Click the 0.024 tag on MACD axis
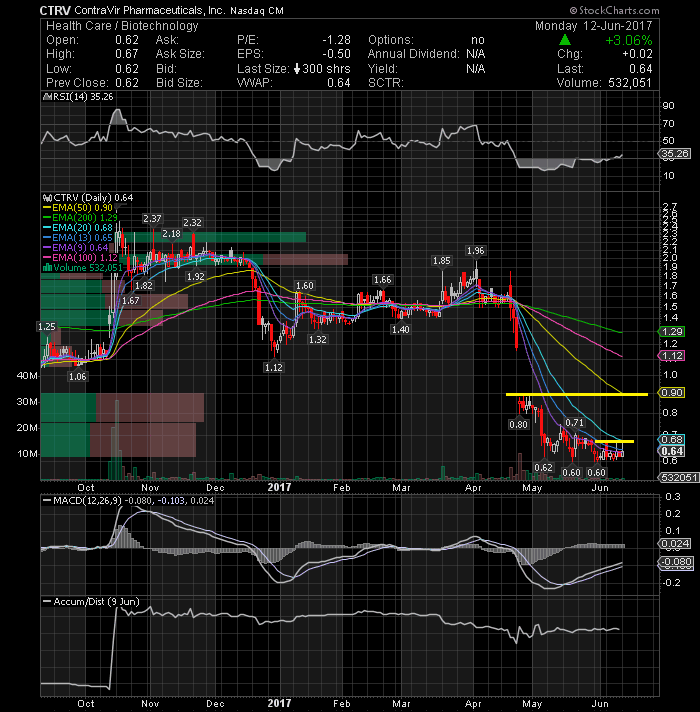This screenshot has height=712, width=700. pyautogui.click(x=675, y=544)
